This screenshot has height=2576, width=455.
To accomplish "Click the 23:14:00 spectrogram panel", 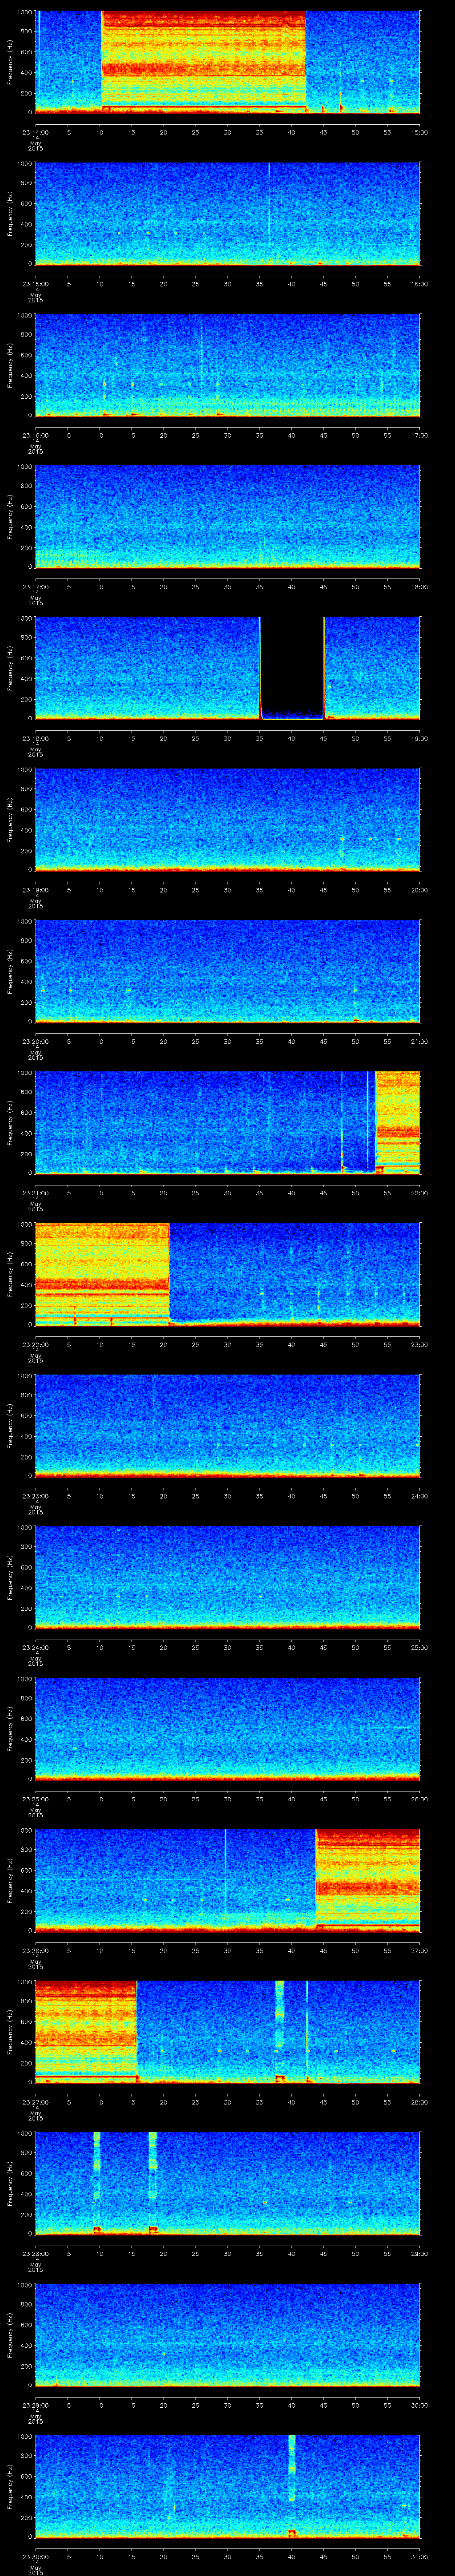I will pyautogui.click(x=228, y=62).
